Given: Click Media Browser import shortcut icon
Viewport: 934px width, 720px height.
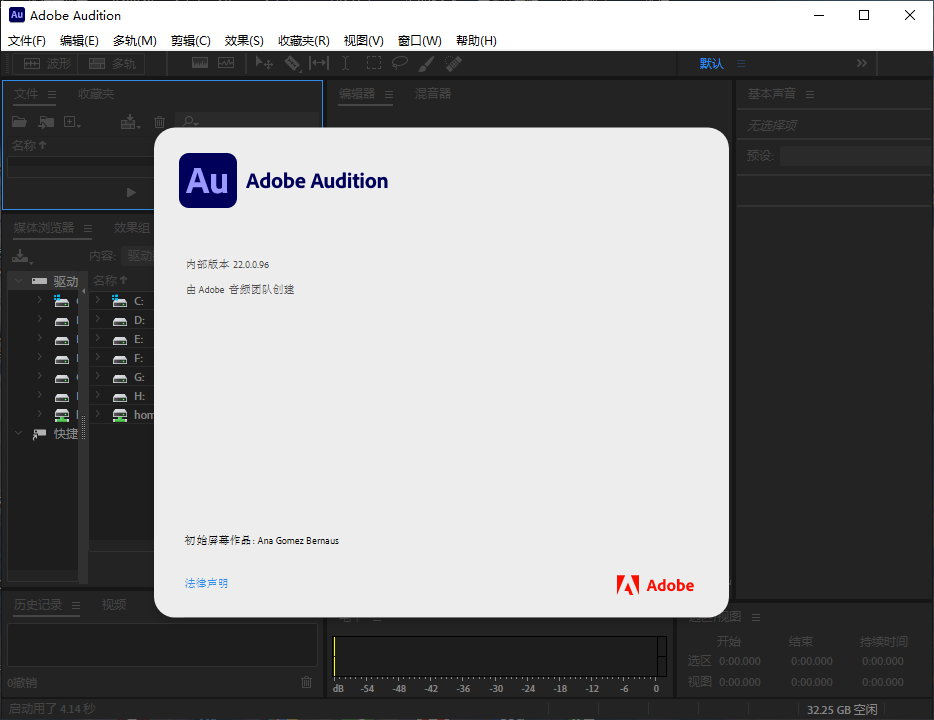Looking at the screenshot, I should click(x=22, y=257).
